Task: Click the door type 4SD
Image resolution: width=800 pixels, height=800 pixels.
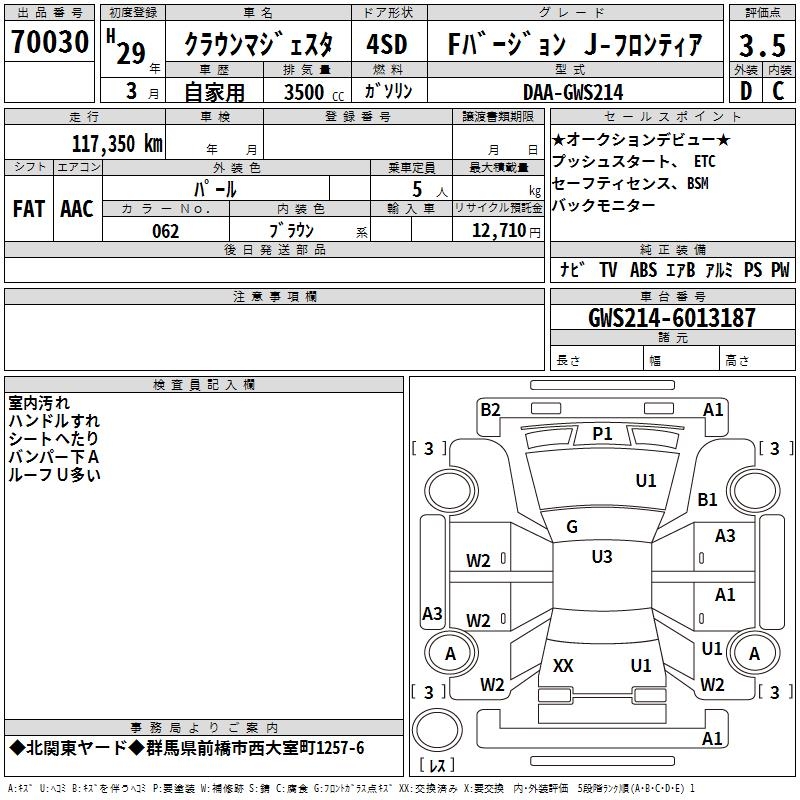Action: tap(387, 44)
